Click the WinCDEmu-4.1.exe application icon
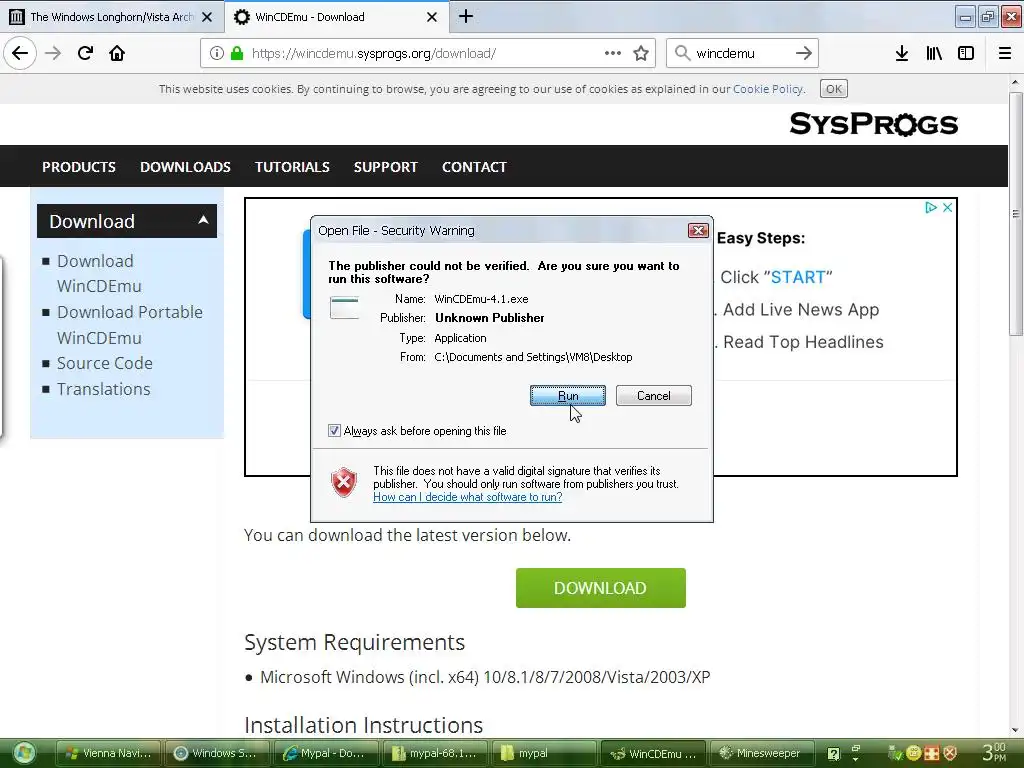This screenshot has height=768, width=1024. tap(344, 308)
